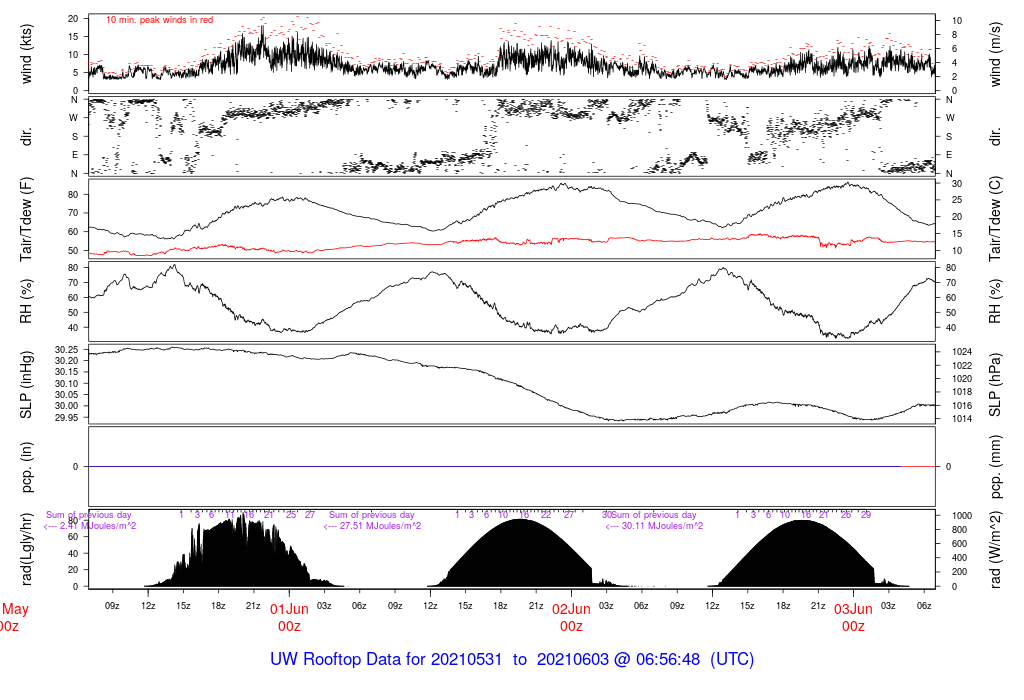Click the '0' label left of precipitation line

tap(76, 467)
